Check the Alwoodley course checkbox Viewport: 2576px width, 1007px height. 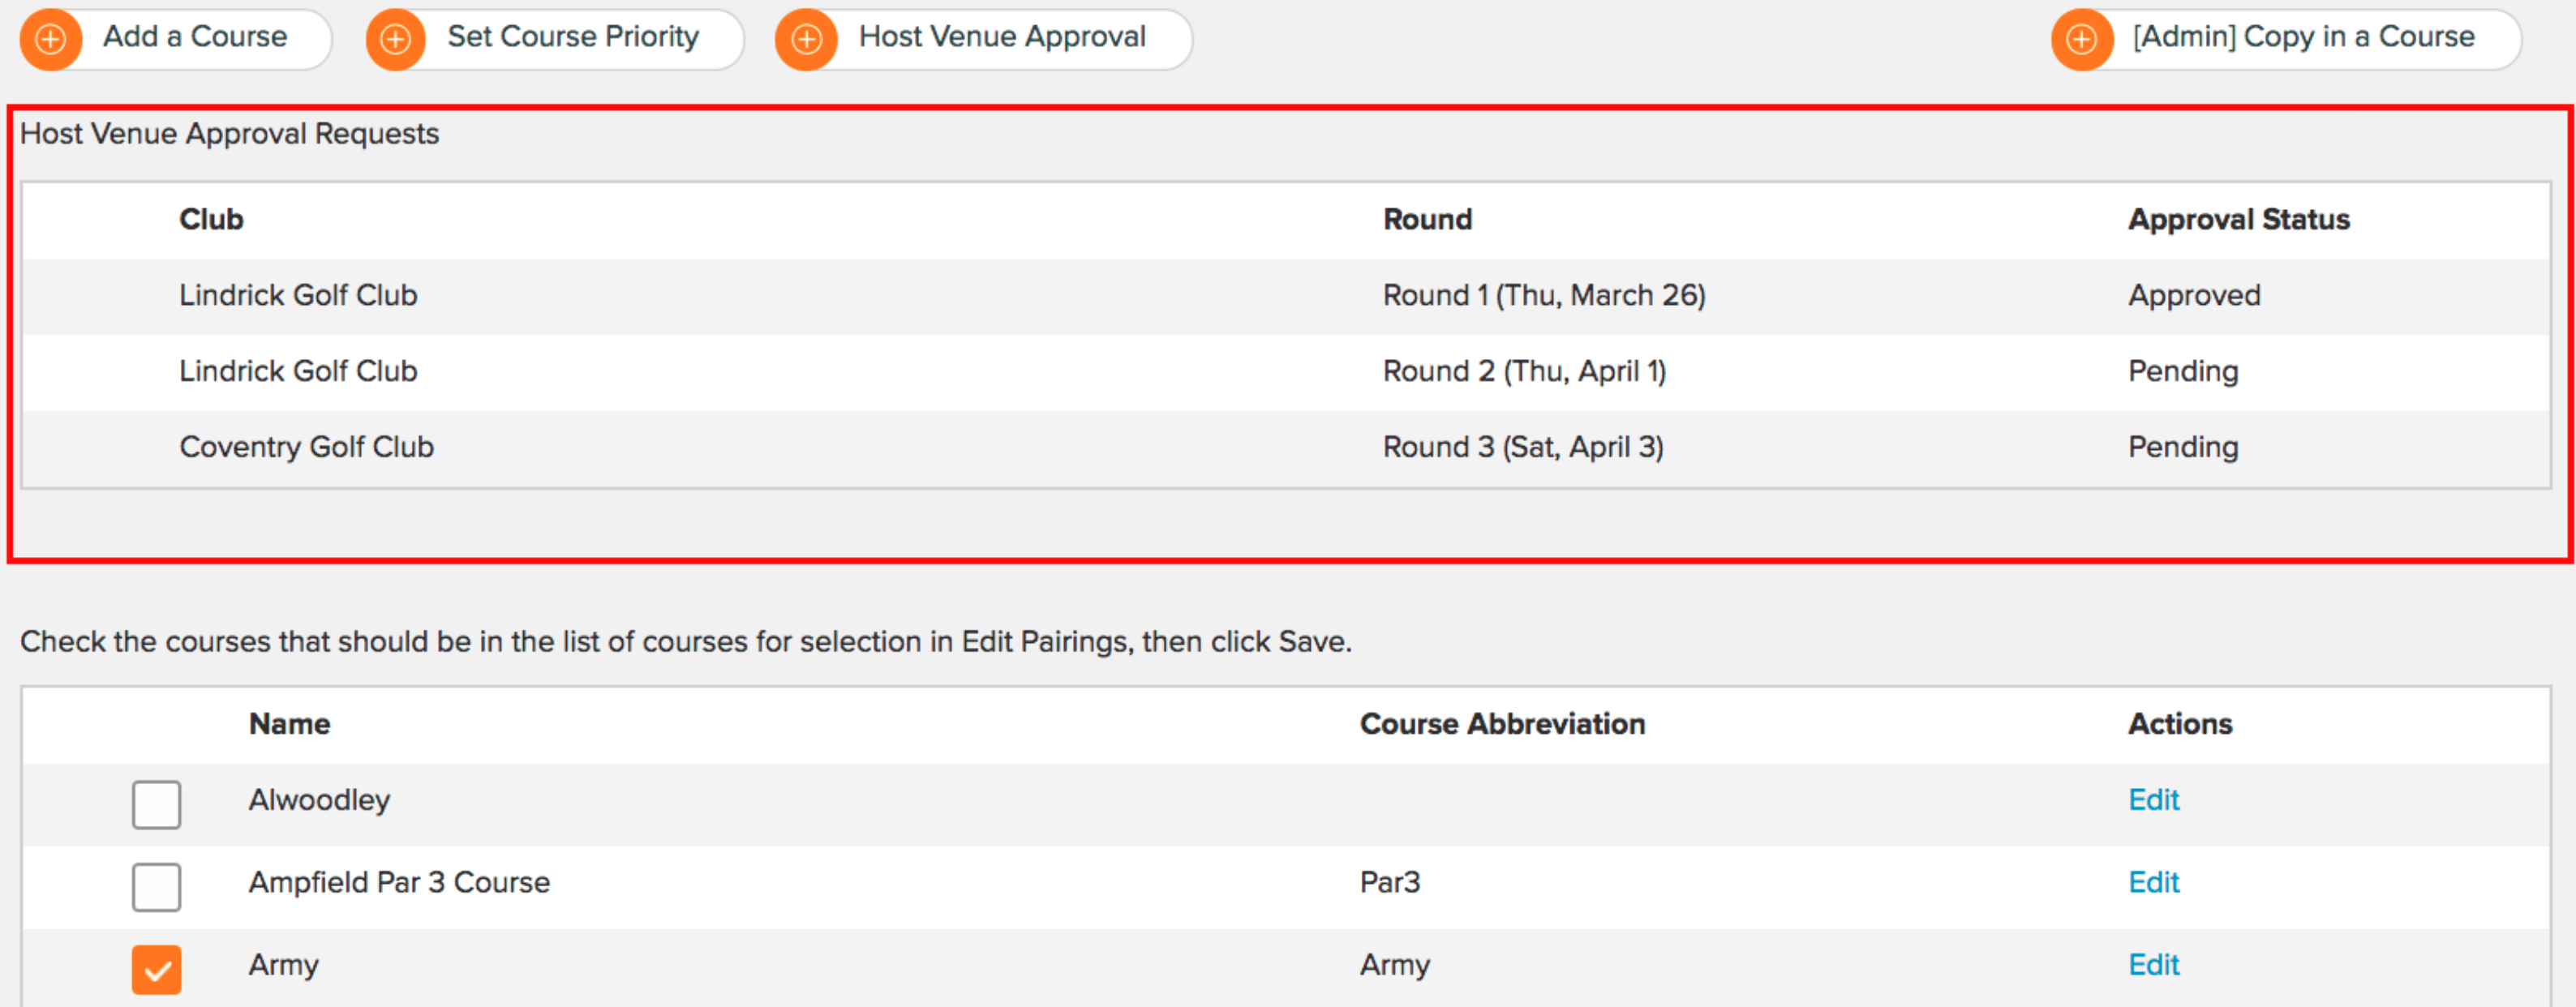click(156, 804)
